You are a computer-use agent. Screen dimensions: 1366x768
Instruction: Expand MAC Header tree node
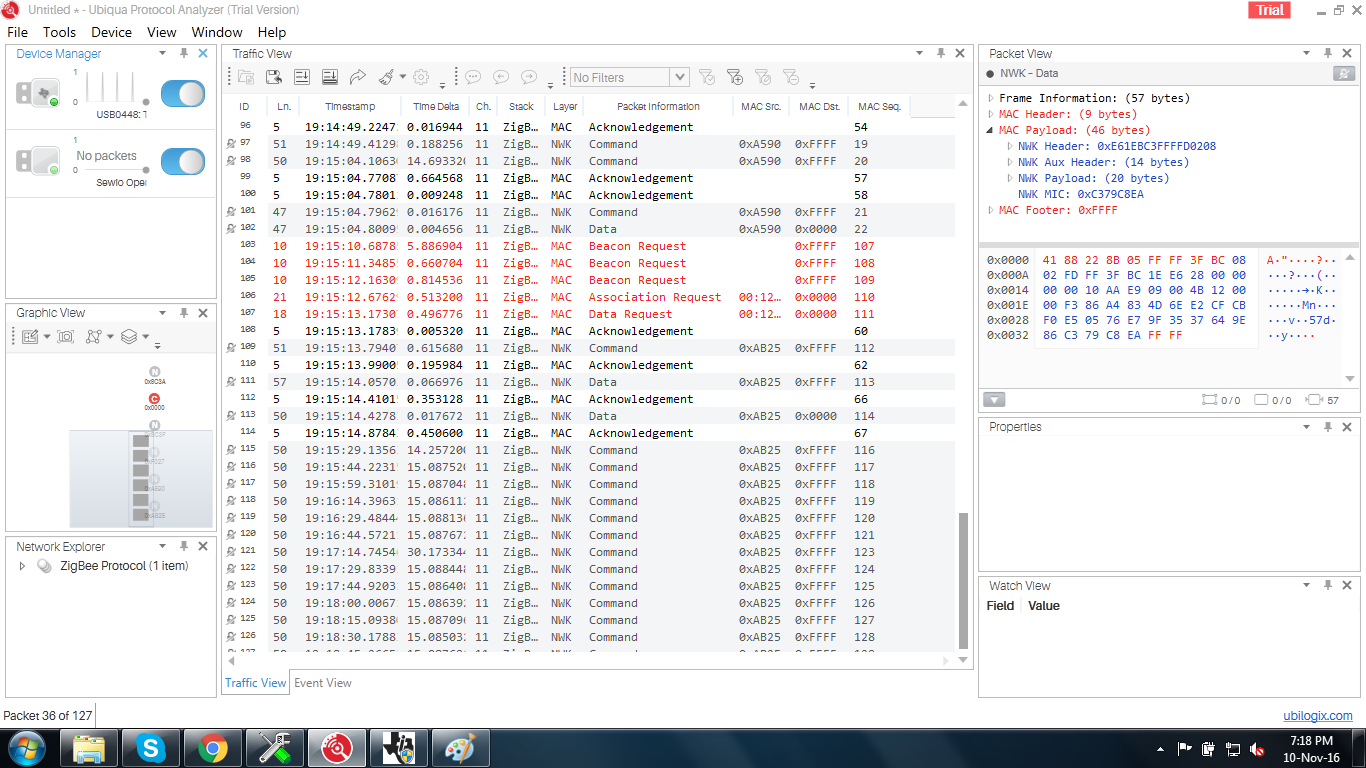pos(991,114)
